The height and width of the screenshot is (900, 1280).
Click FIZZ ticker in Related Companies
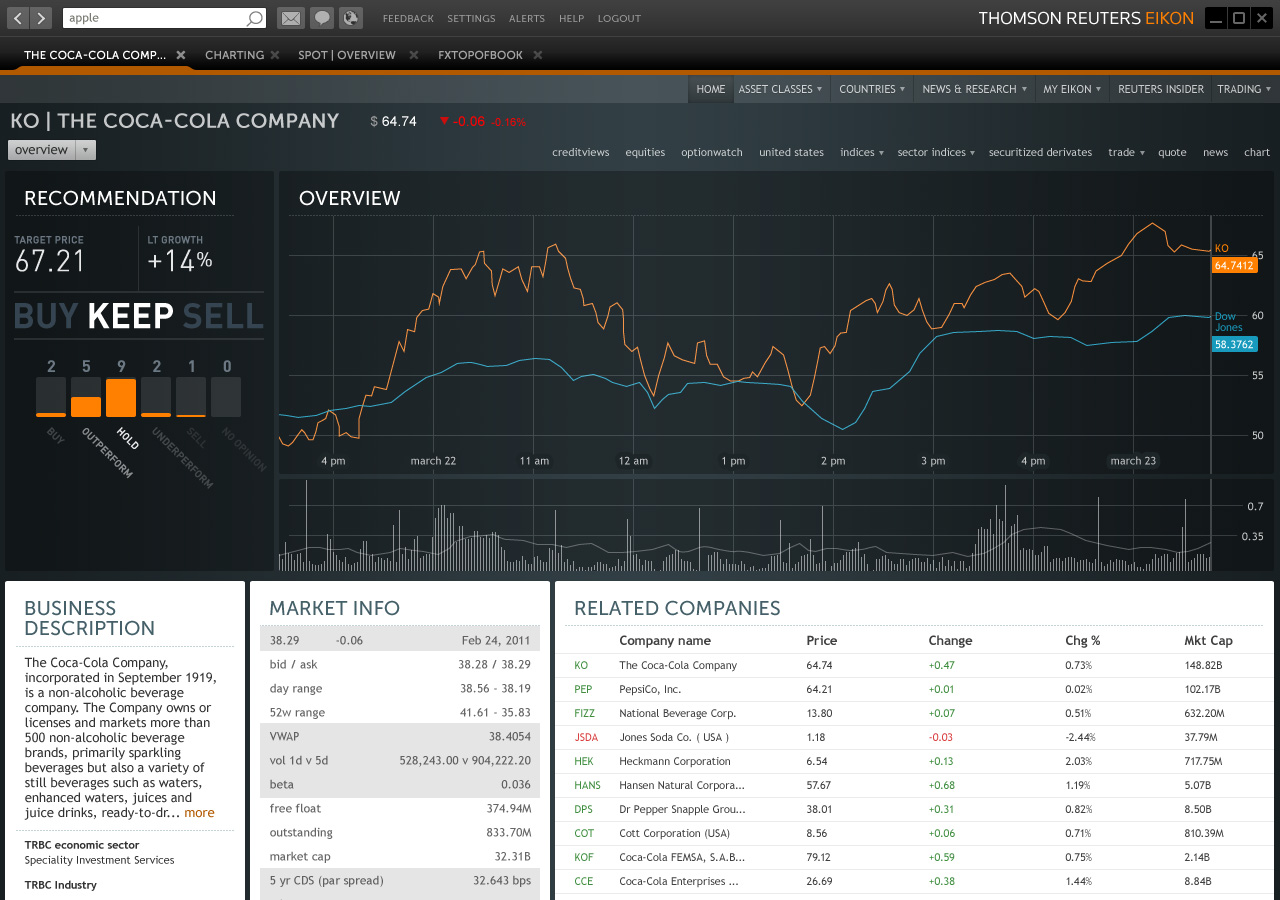point(584,713)
